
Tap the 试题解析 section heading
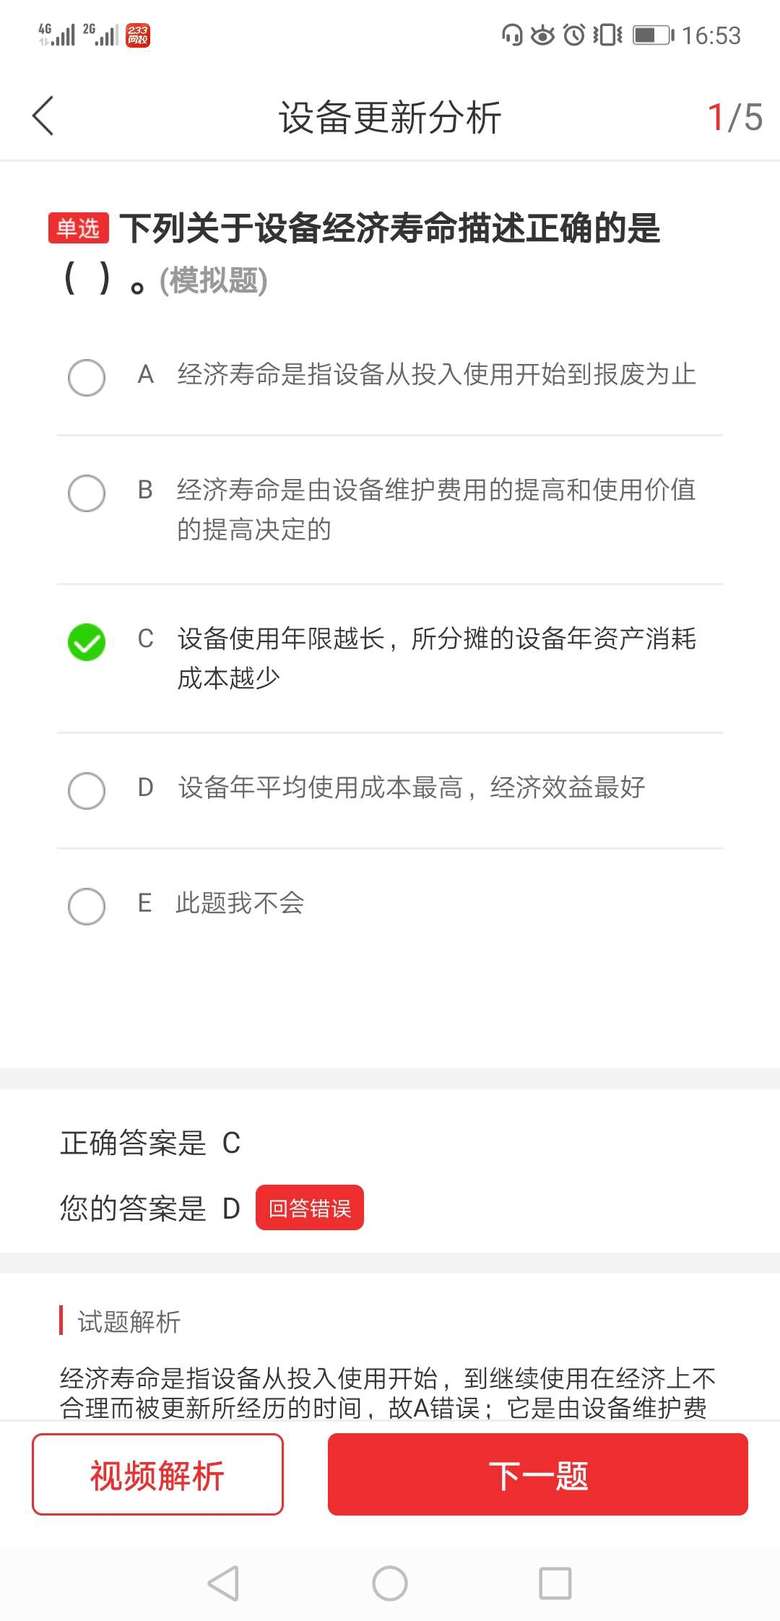pyautogui.click(x=129, y=1322)
